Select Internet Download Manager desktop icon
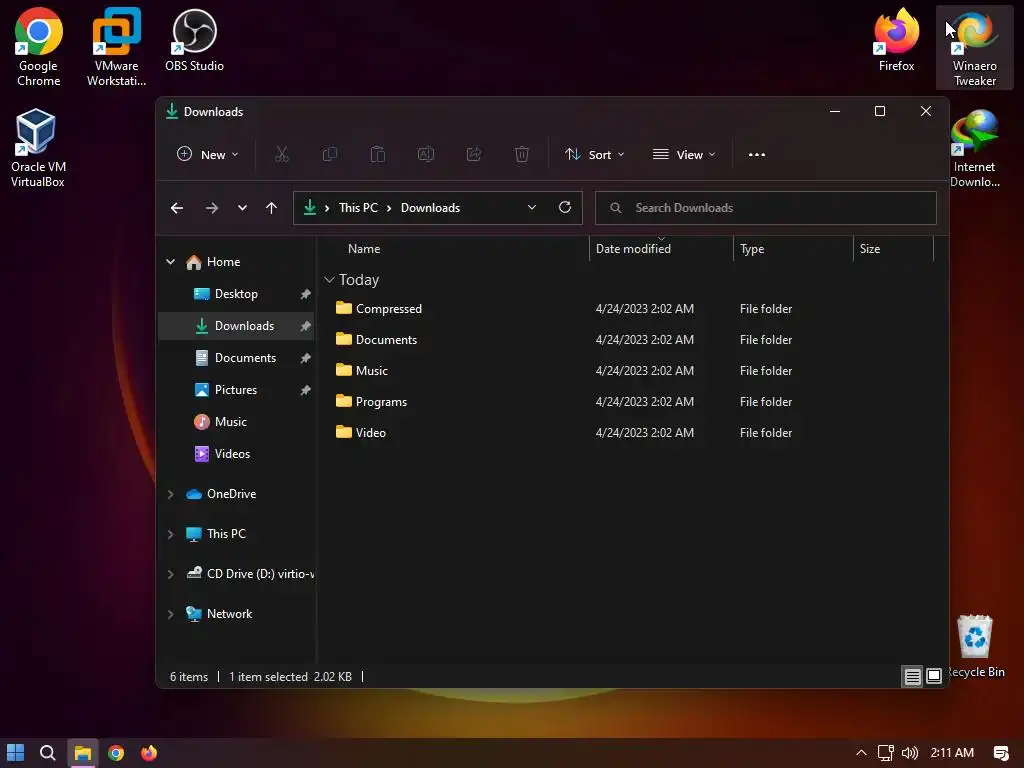Screen dimensions: 1024x768 point(974,148)
